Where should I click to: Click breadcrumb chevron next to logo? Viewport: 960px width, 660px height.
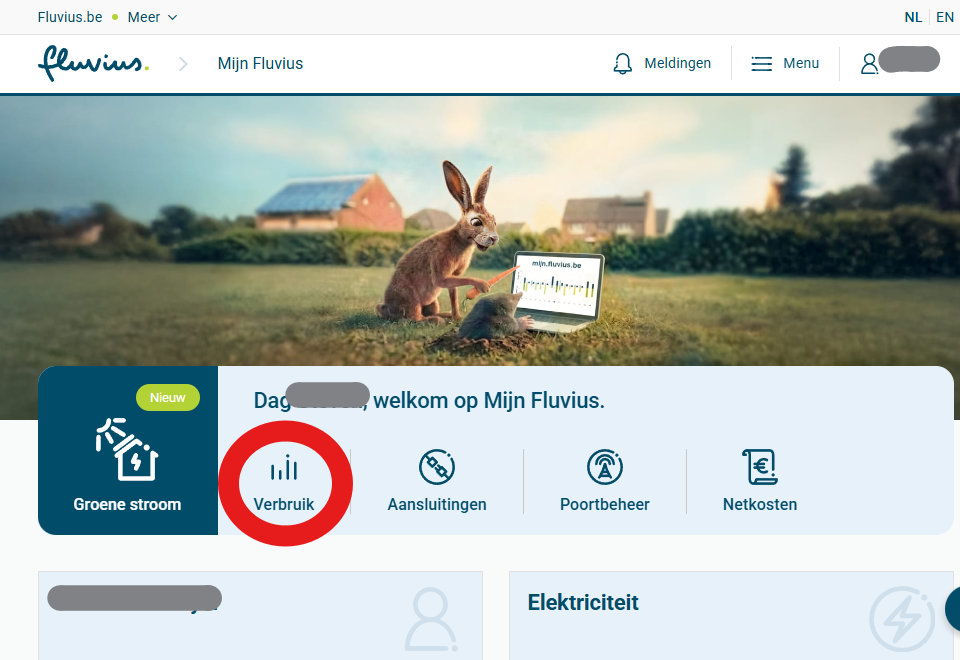(x=183, y=64)
